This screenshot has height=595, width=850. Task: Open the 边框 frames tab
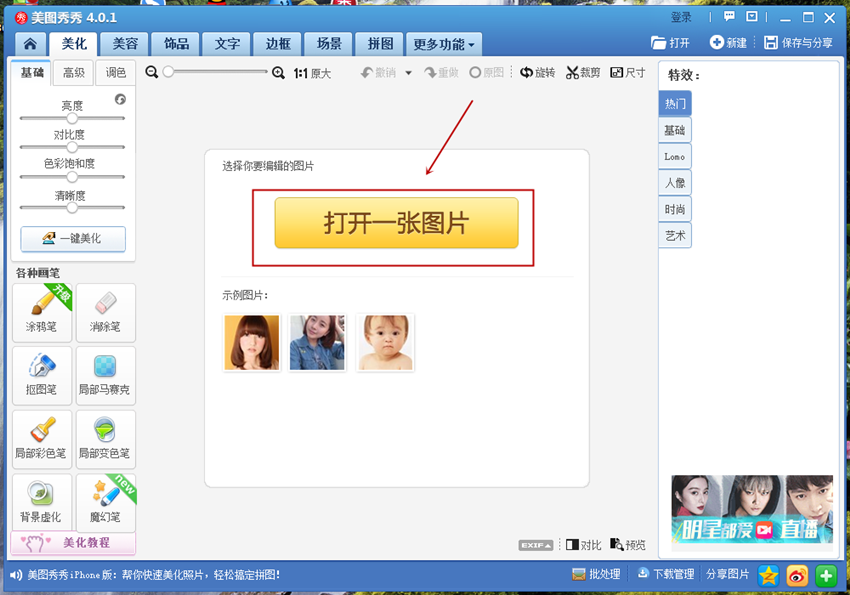[278, 44]
